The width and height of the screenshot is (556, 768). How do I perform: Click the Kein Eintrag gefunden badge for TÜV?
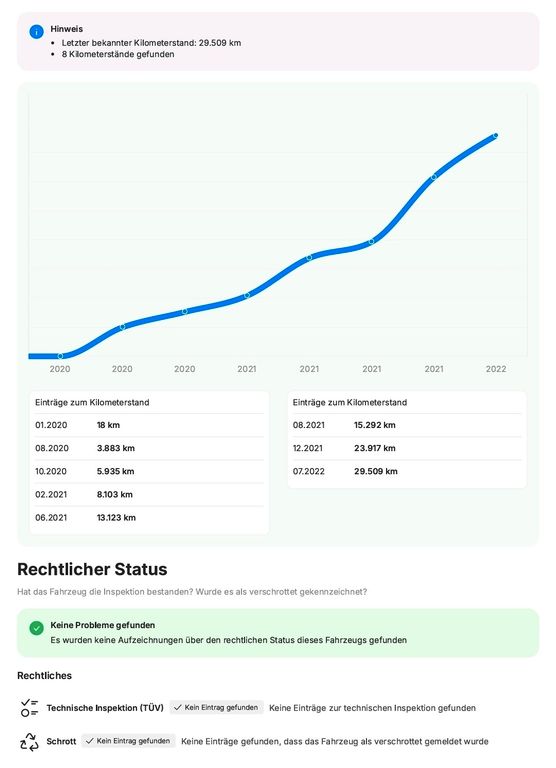coord(217,707)
